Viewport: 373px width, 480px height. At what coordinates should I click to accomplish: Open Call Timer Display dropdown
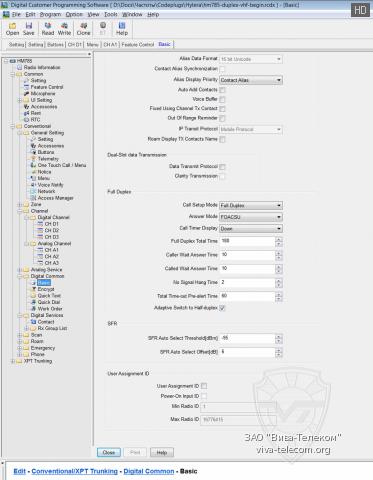[251, 229]
